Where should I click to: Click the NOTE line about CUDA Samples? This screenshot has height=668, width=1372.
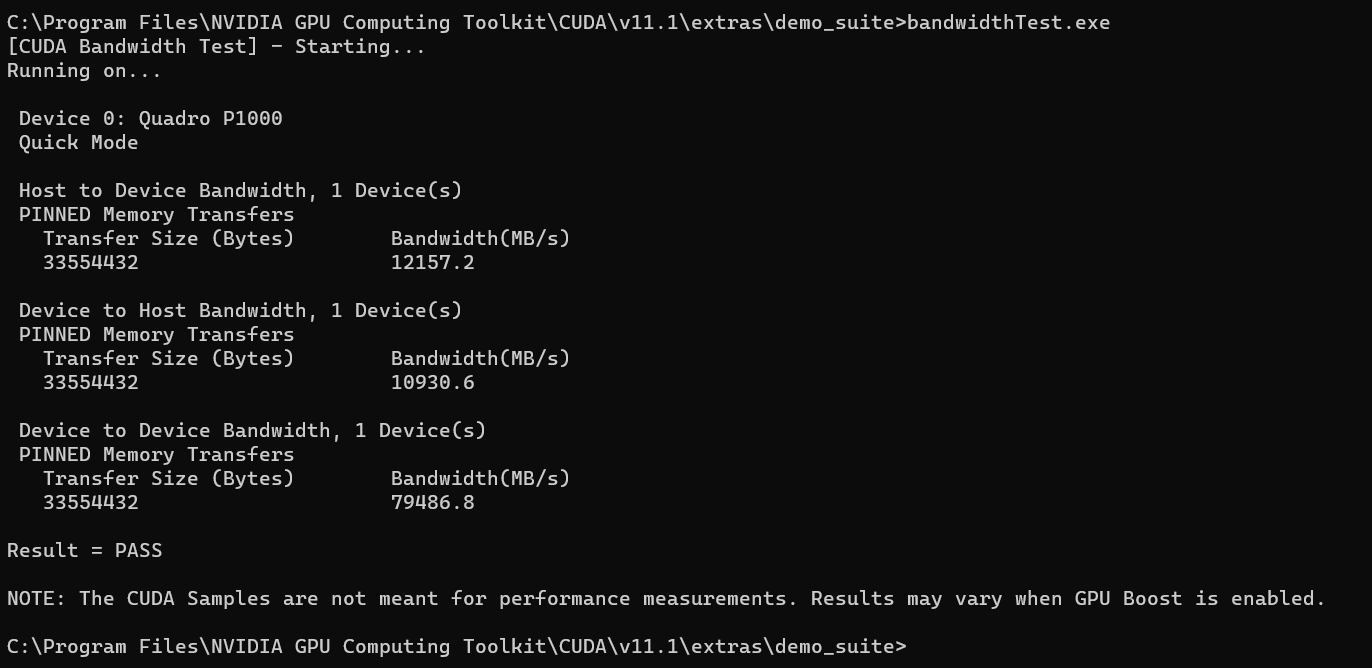point(500,598)
